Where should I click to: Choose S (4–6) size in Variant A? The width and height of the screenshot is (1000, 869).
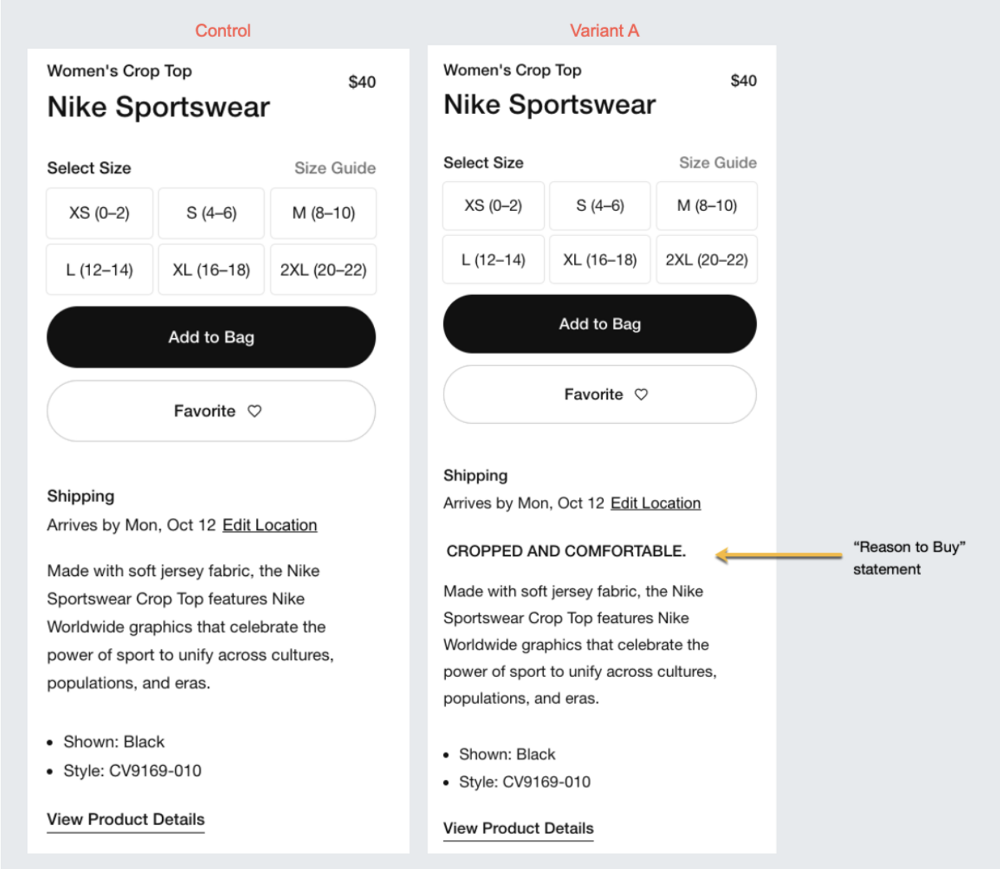pos(600,206)
